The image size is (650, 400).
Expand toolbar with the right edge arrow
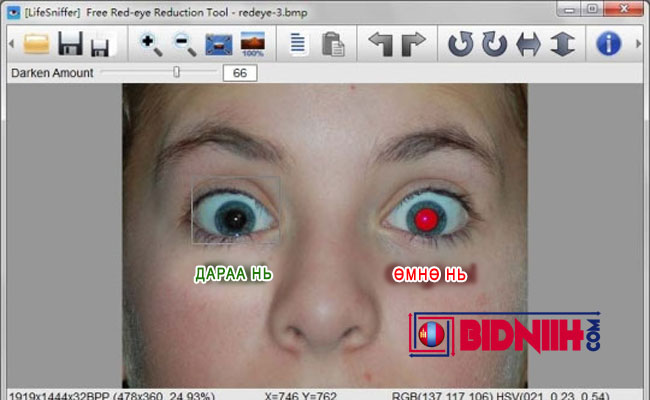(x=638, y=44)
